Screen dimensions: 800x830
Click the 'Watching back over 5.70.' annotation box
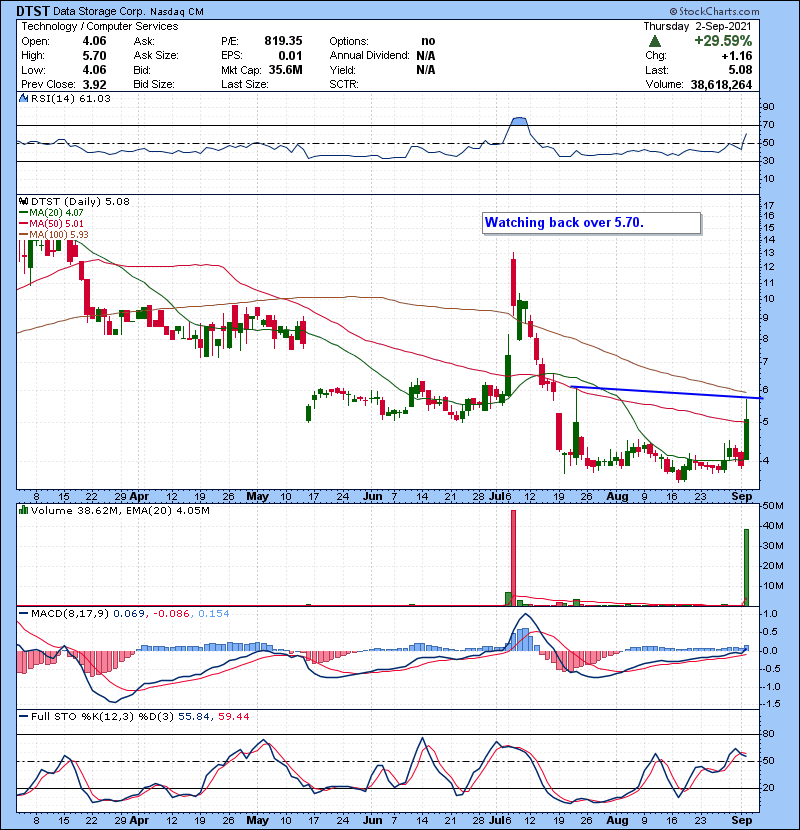click(591, 223)
